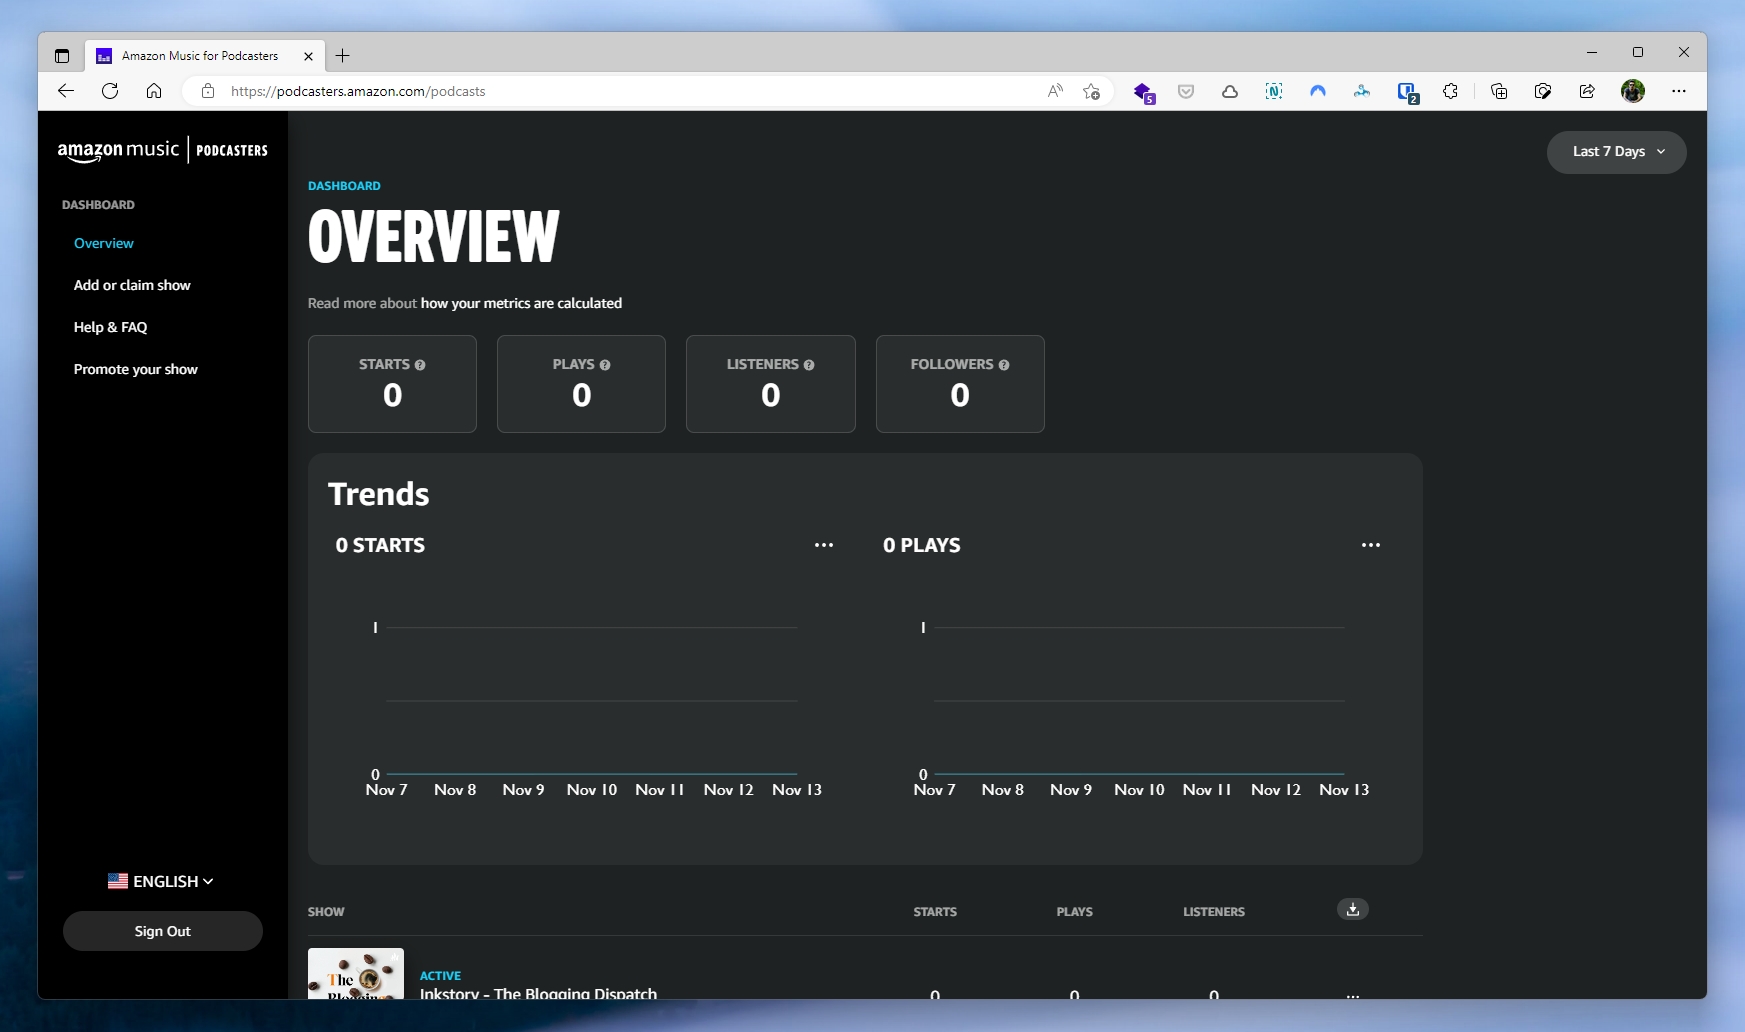The height and width of the screenshot is (1032, 1745).
Task: Close the Amazon Music for Podcasters tab
Action: [308, 56]
